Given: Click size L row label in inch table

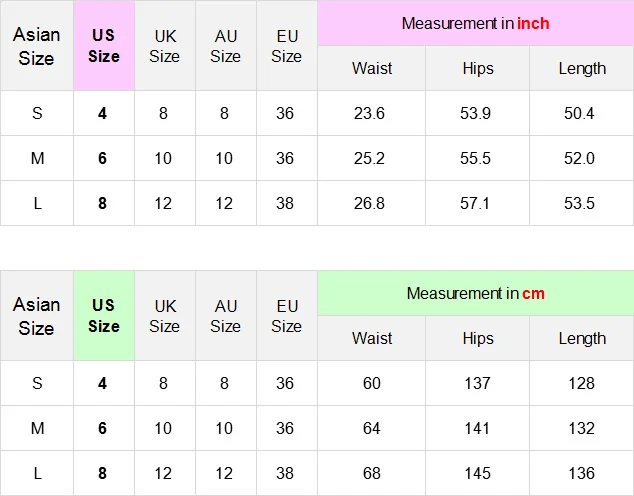Looking at the screenshot, I should pyautogui.click(x=37, y=203).
